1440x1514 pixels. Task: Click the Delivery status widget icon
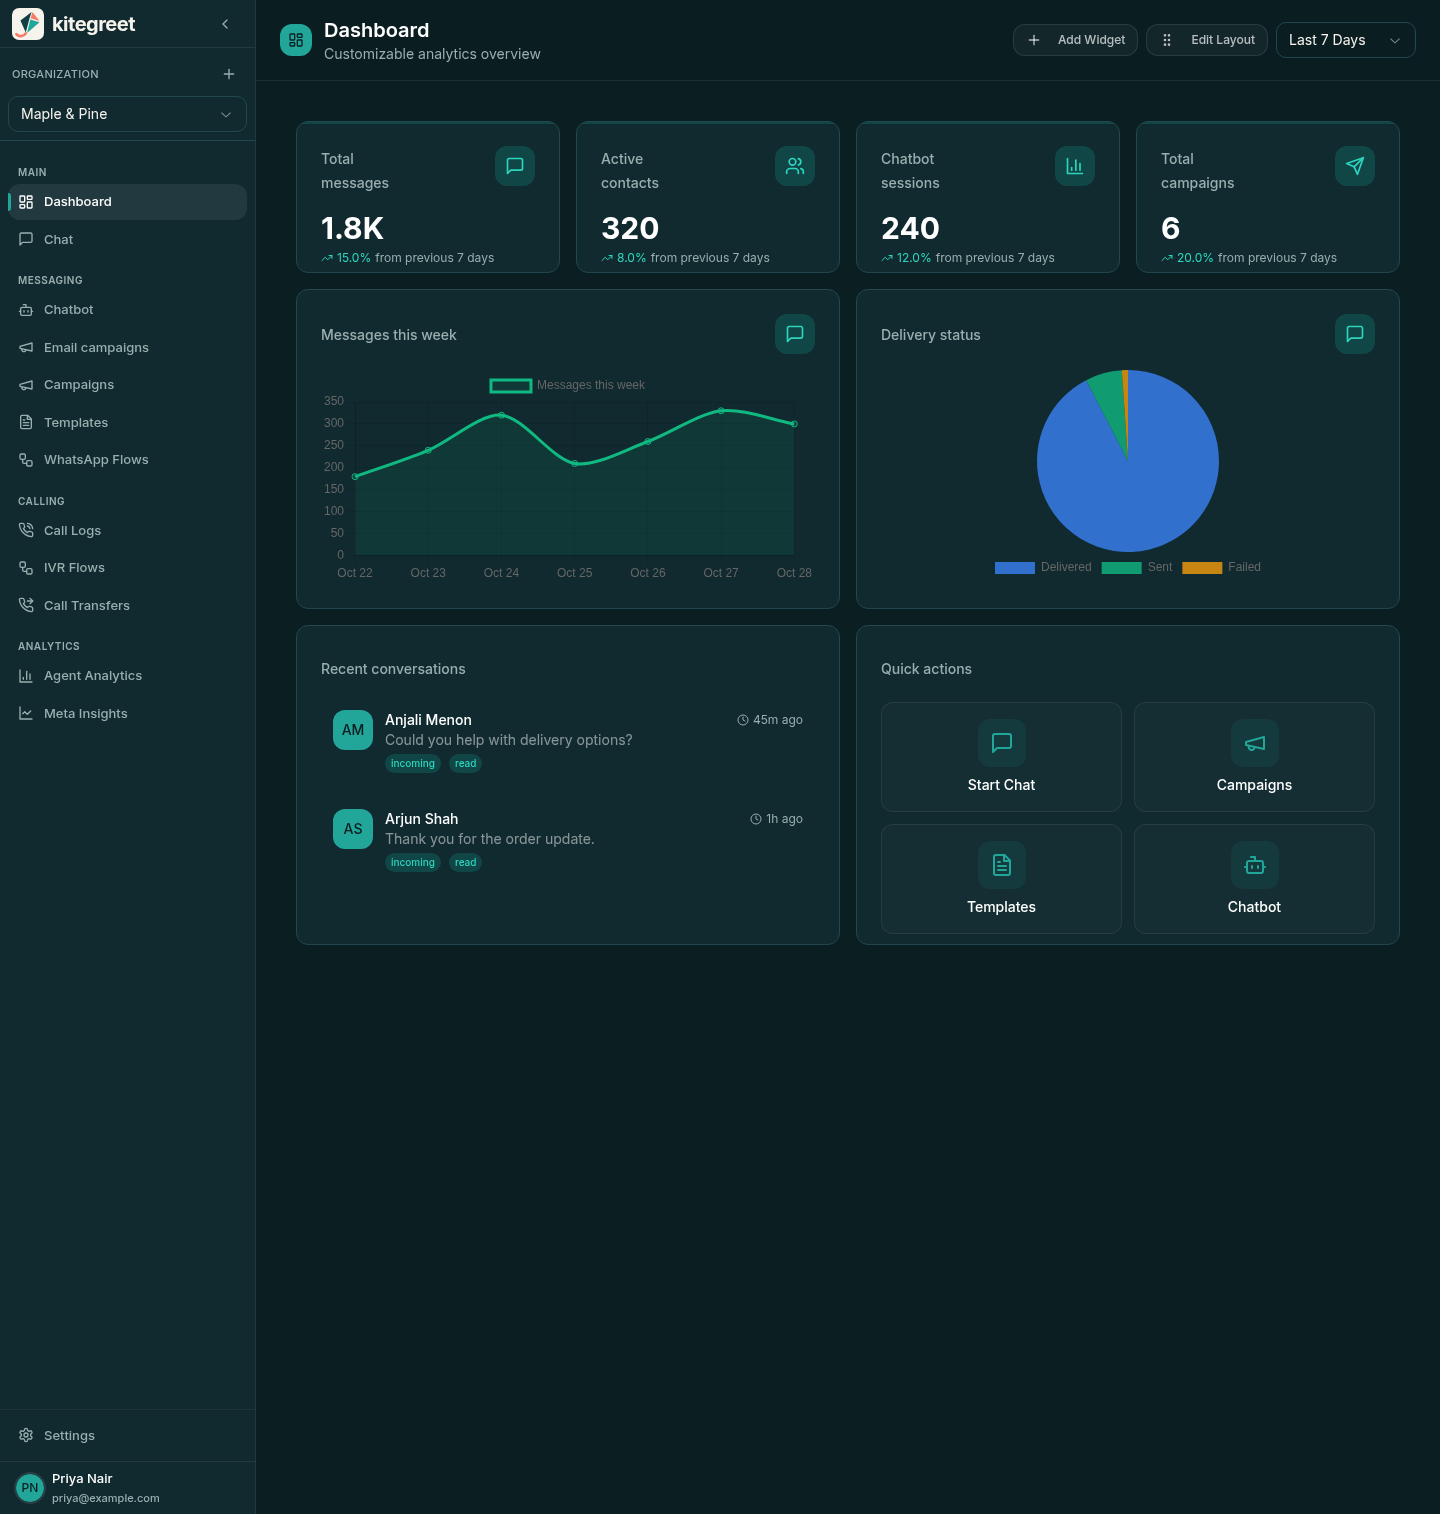[1355, 334]
